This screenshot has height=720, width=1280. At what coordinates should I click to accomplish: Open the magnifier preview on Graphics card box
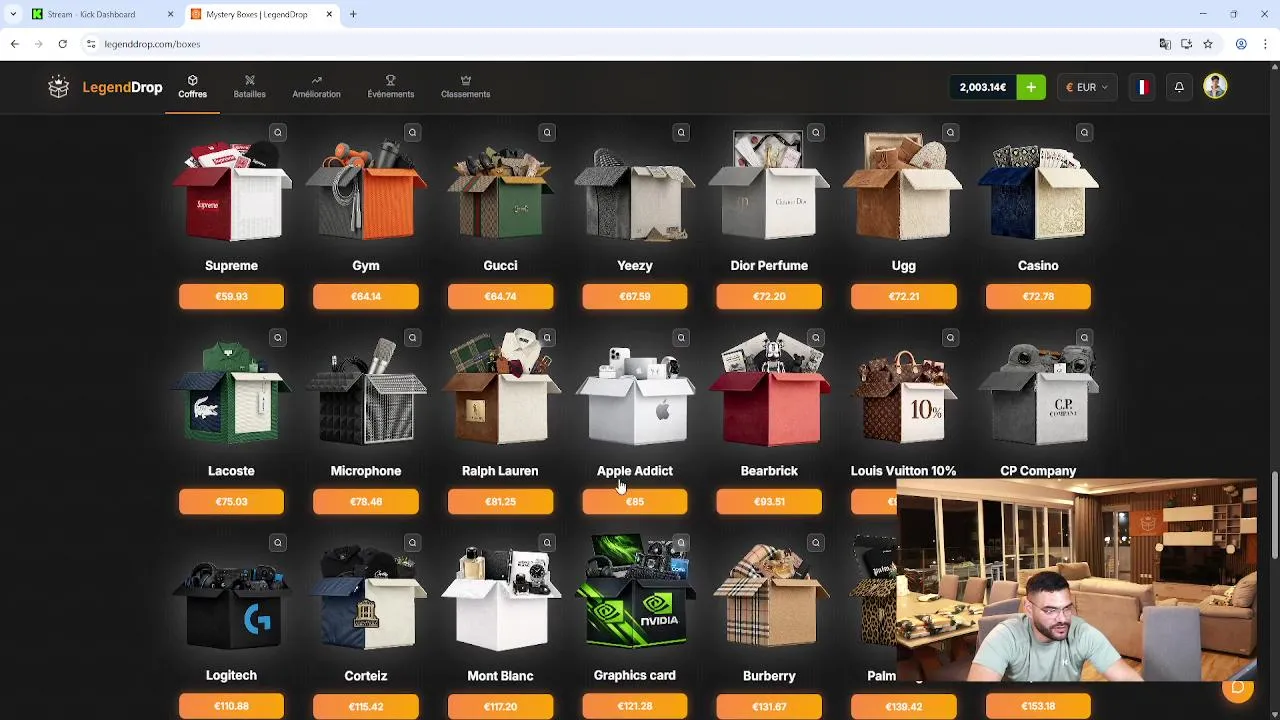(681, 542)
